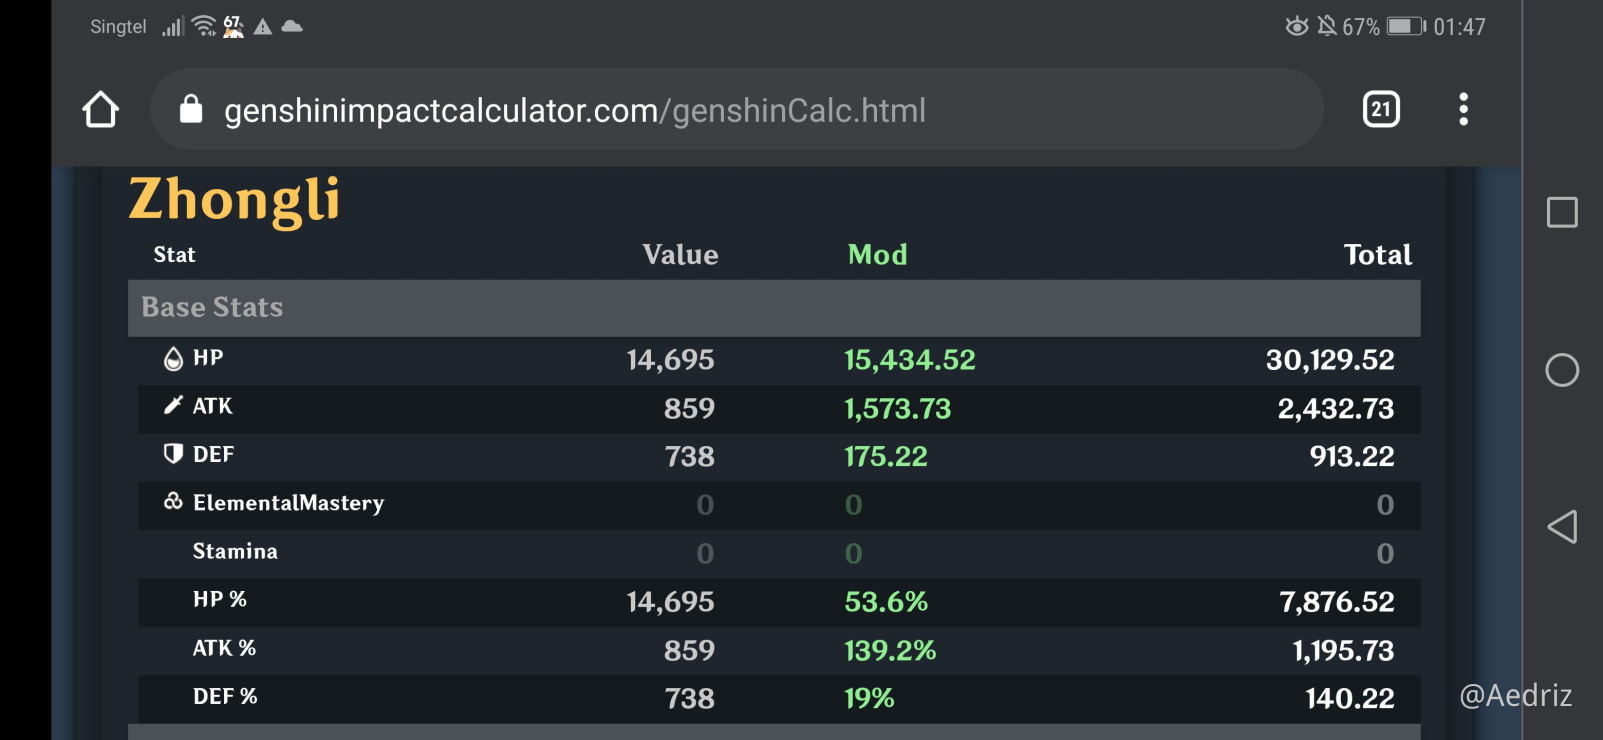
Task: Click the genshinimpactcalculator.com address bar
Action: point(737,109)
